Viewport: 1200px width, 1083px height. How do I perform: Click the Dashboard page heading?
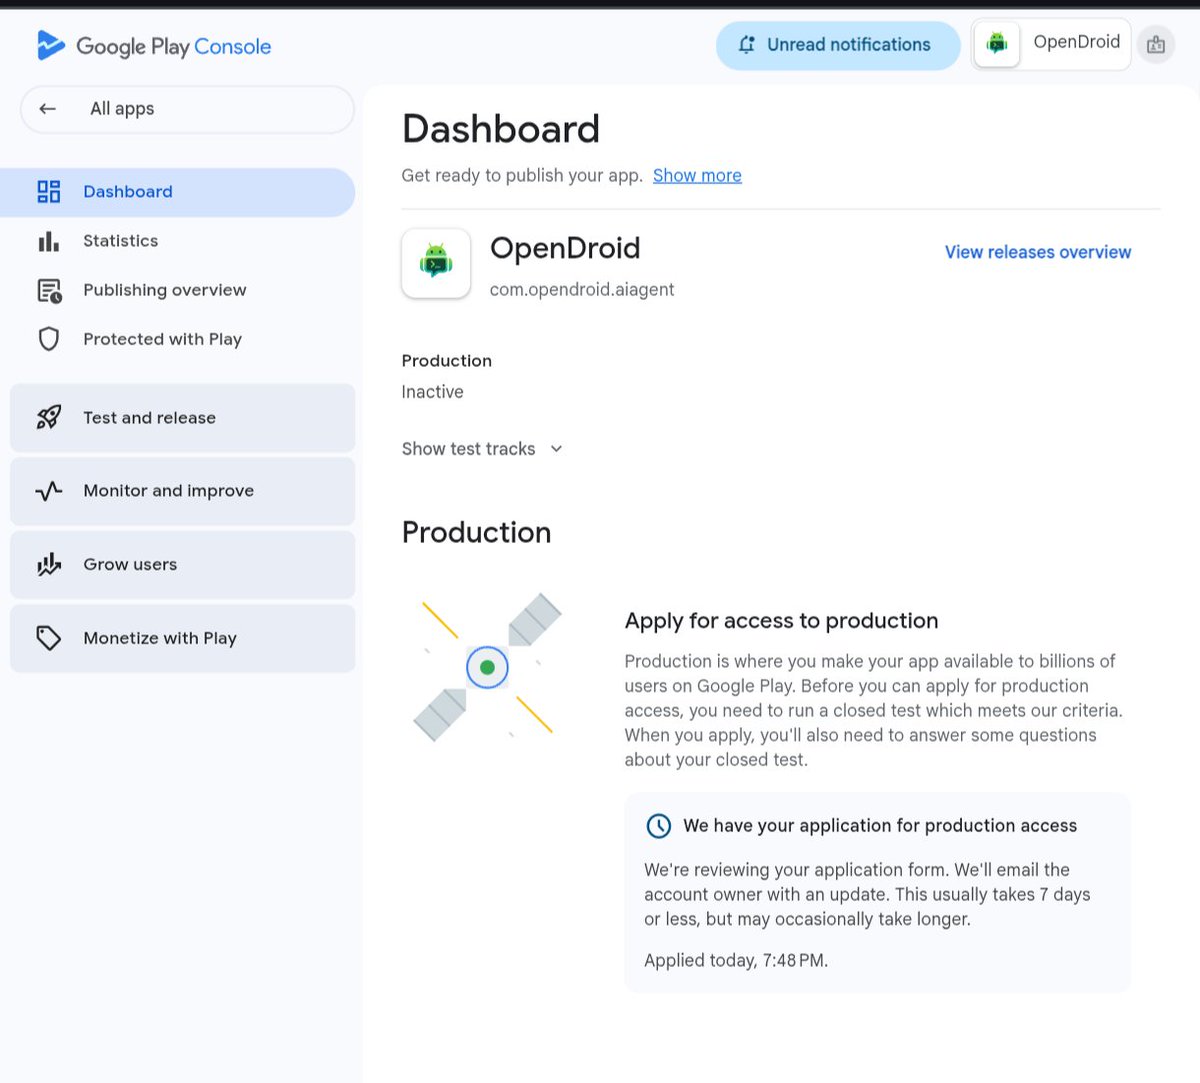501,129
